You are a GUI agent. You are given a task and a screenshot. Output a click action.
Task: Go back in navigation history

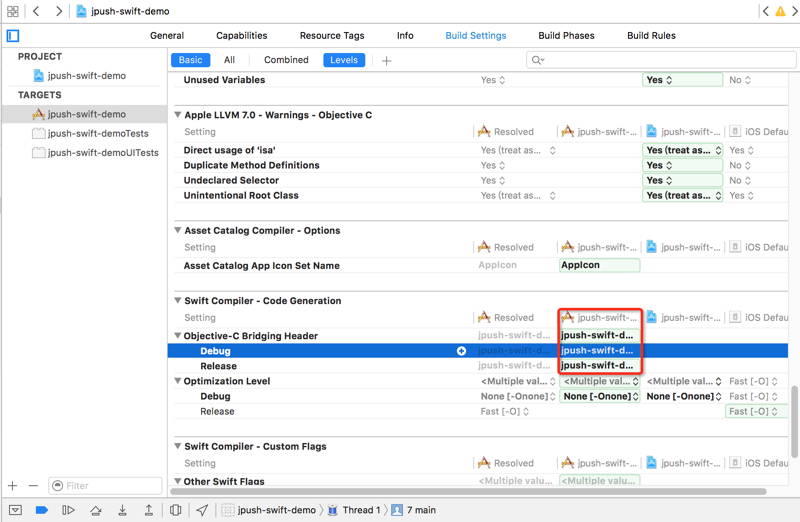point(36,11)
